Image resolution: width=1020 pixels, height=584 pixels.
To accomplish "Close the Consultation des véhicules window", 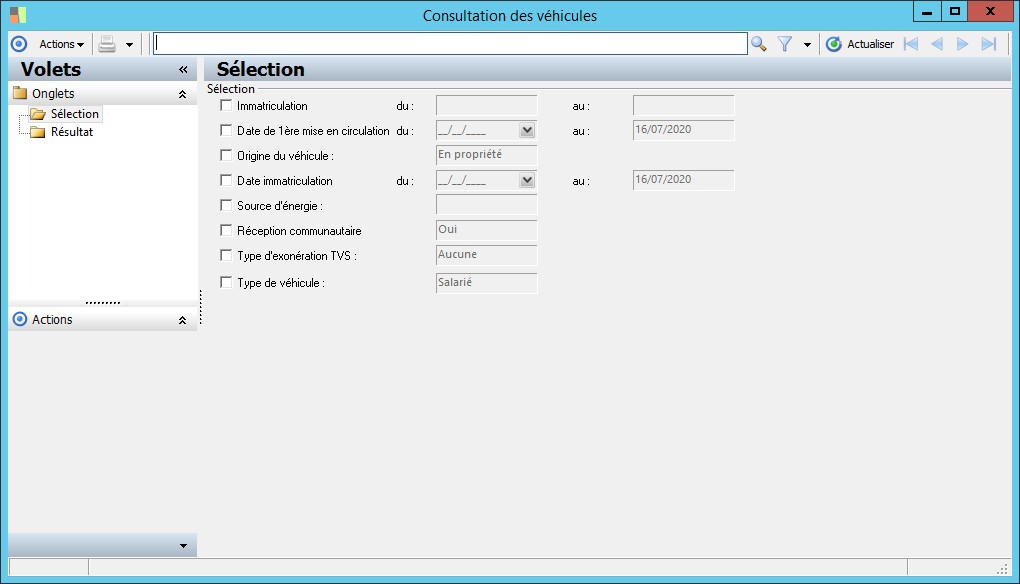I will point(991,11).
